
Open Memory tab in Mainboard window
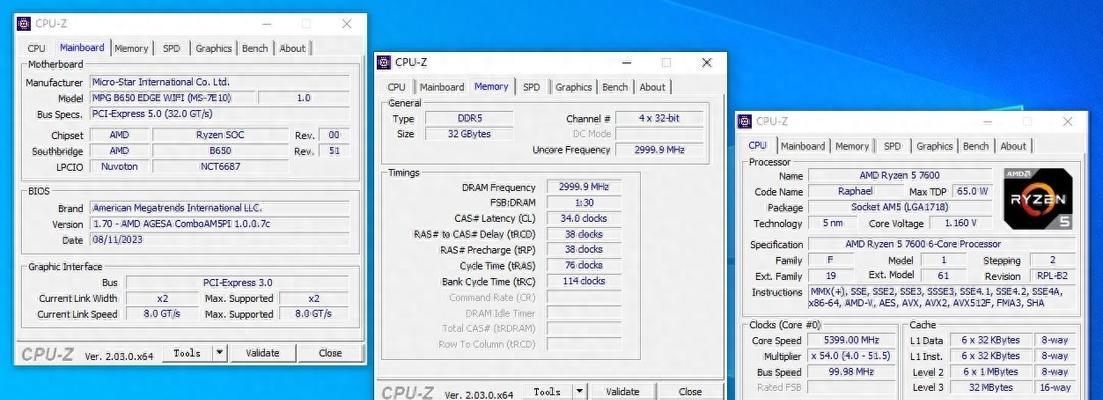132,49
